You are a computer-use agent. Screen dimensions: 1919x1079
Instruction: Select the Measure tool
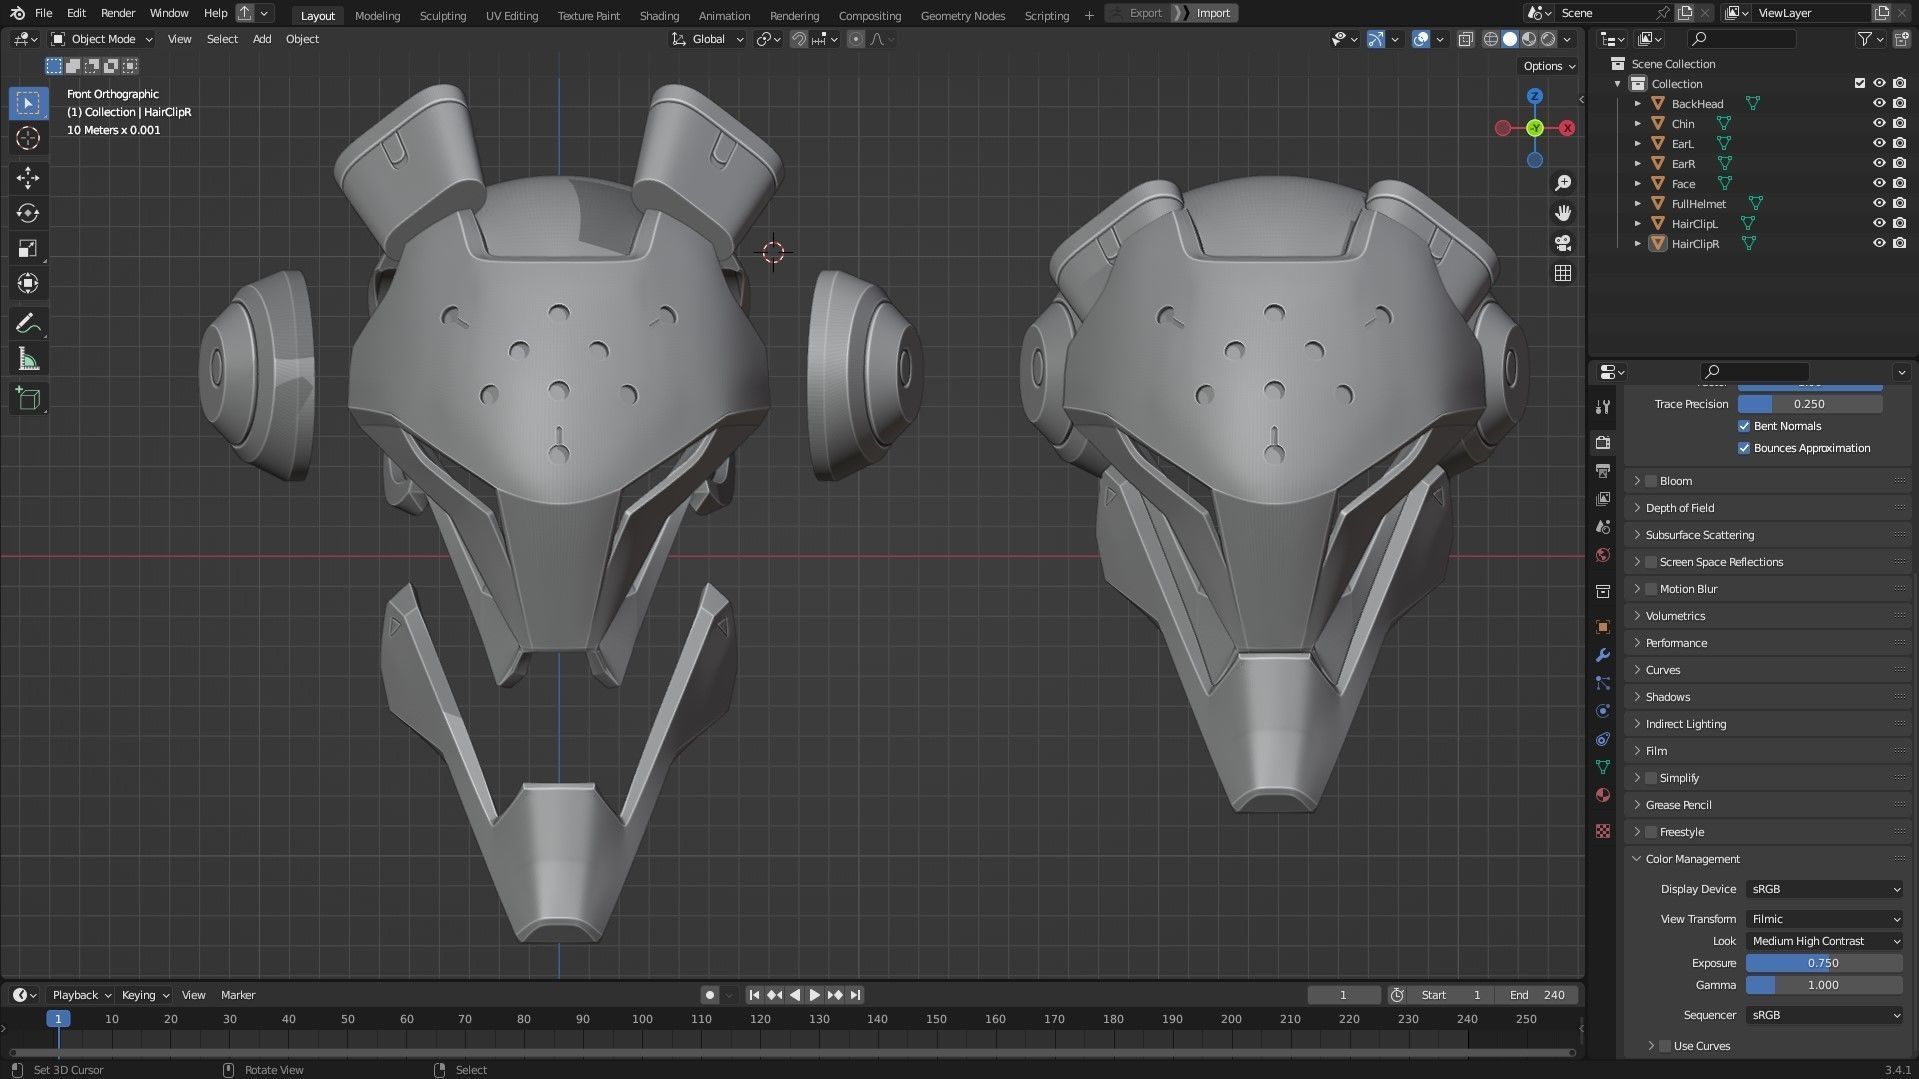(x=28, y=359)
